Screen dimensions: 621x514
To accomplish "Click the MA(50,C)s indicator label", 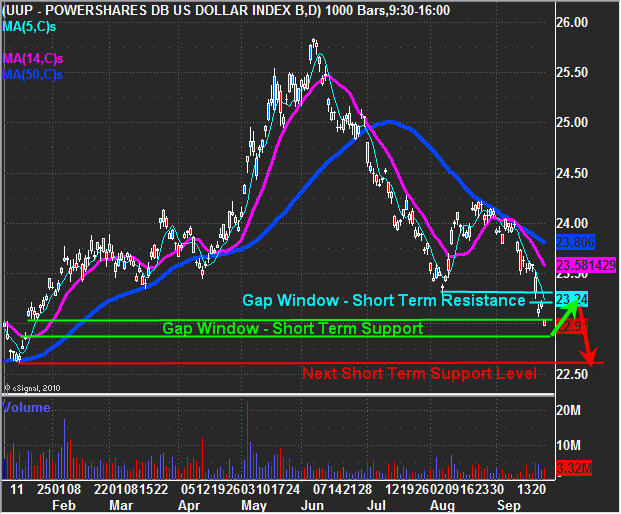I will point(32,74).
